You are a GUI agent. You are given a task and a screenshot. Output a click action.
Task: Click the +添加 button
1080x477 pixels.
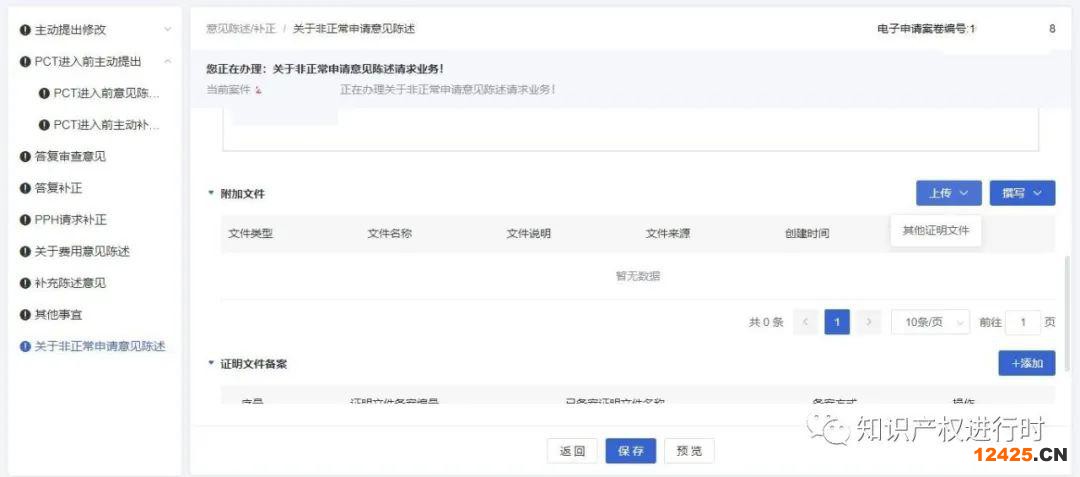click(1026, 363)
